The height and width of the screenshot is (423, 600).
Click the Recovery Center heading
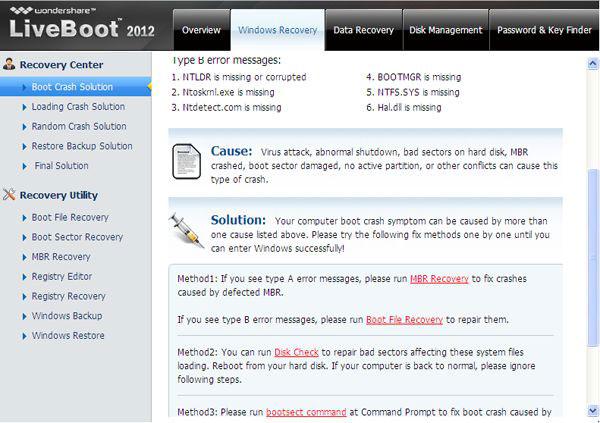point(61,65)
